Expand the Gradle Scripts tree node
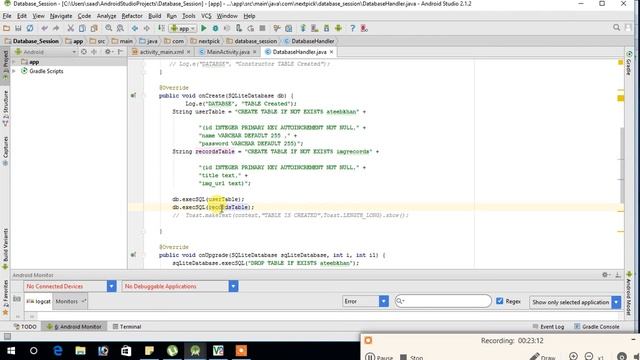The width and height of the screenshot is (640, 360). pyautogui.click(x=14, y=71)
